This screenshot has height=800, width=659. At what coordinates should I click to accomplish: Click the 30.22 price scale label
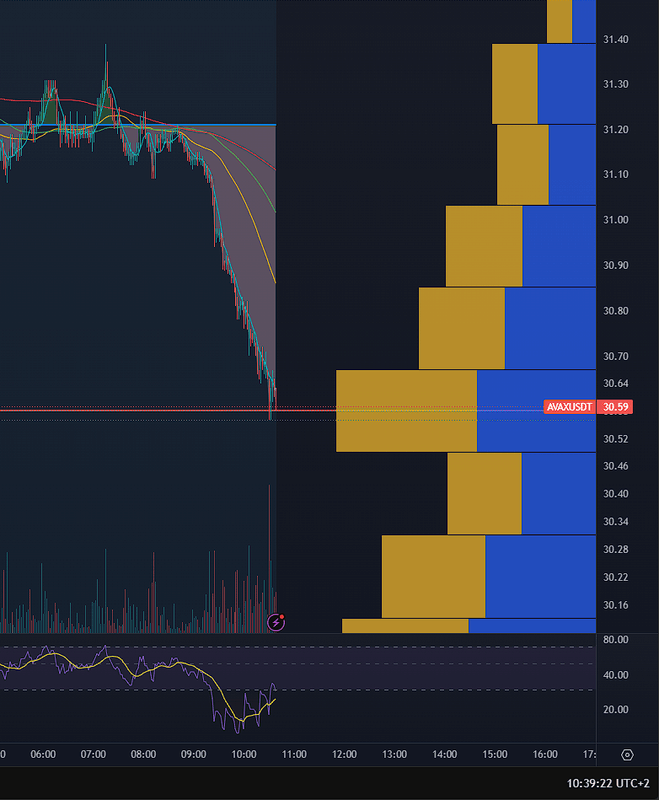616,577
